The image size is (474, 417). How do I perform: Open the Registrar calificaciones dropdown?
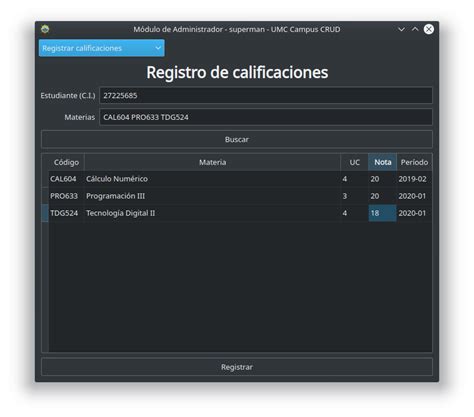tap(101, 48)
